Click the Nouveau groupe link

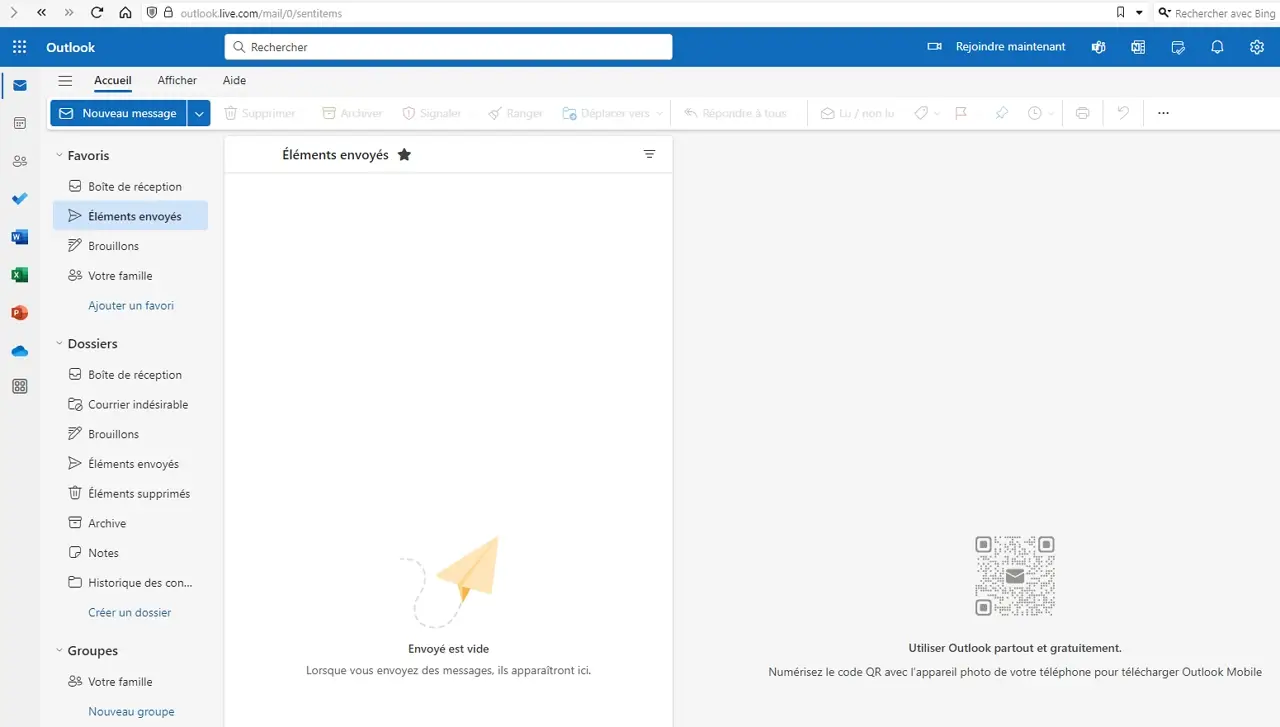(x=131, y=712)
